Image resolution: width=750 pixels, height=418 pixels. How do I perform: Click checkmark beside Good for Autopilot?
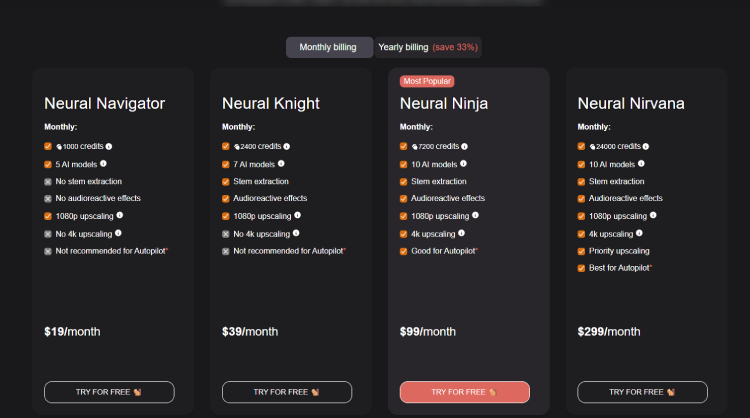(404, 252)
